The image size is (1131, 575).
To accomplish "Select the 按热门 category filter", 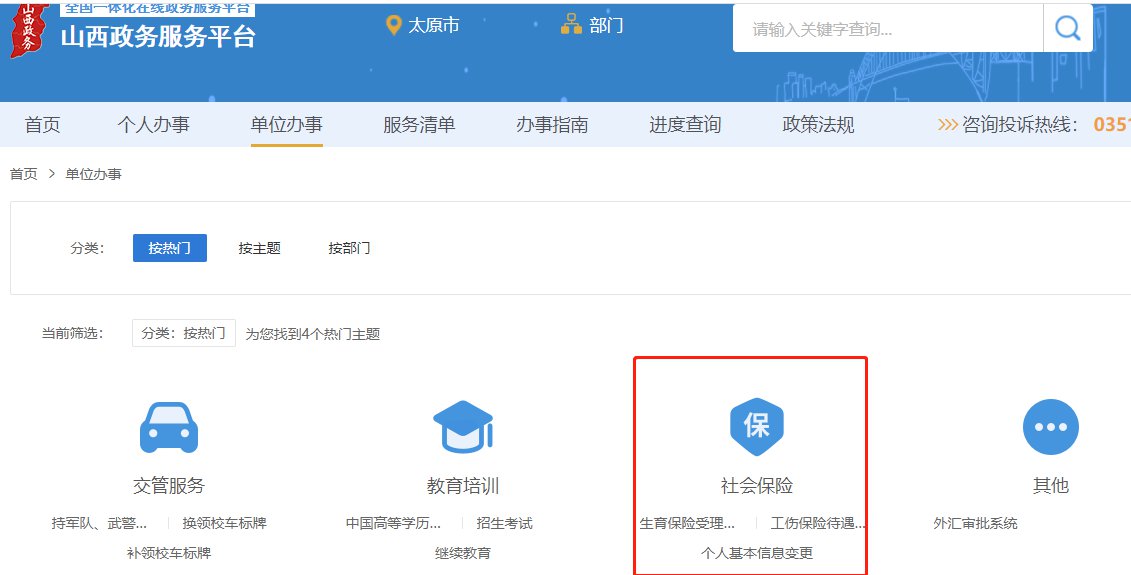I will 169,248.
